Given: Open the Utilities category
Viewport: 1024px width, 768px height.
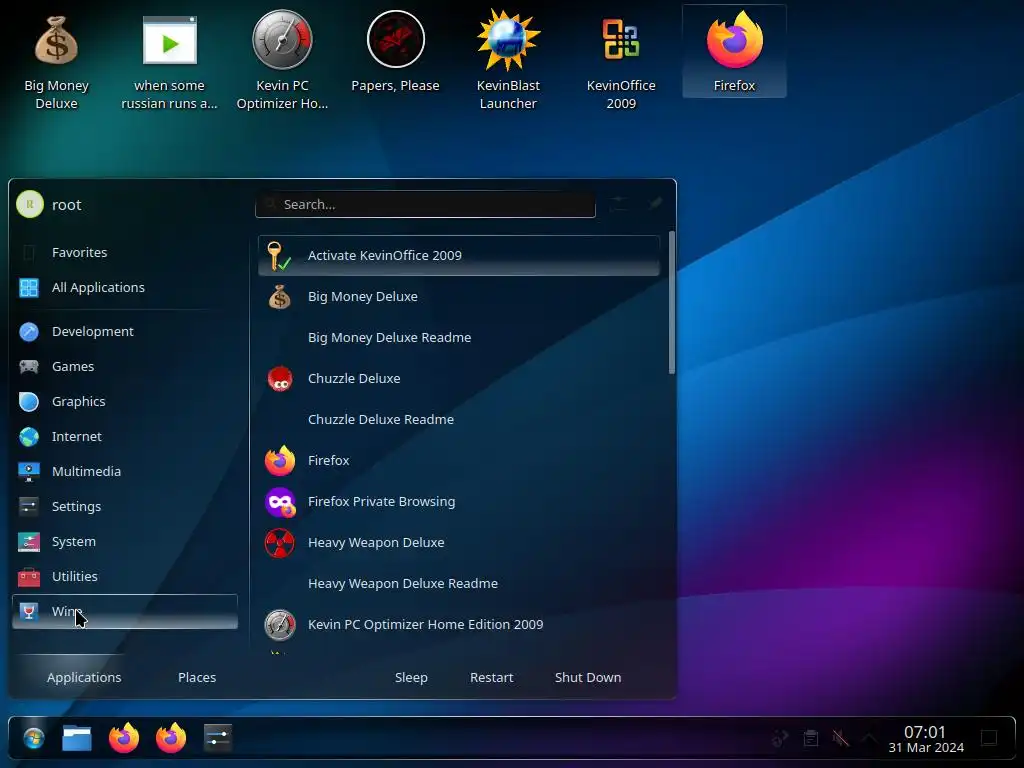Looking at the screenshot, I should [x=125, y=577].
